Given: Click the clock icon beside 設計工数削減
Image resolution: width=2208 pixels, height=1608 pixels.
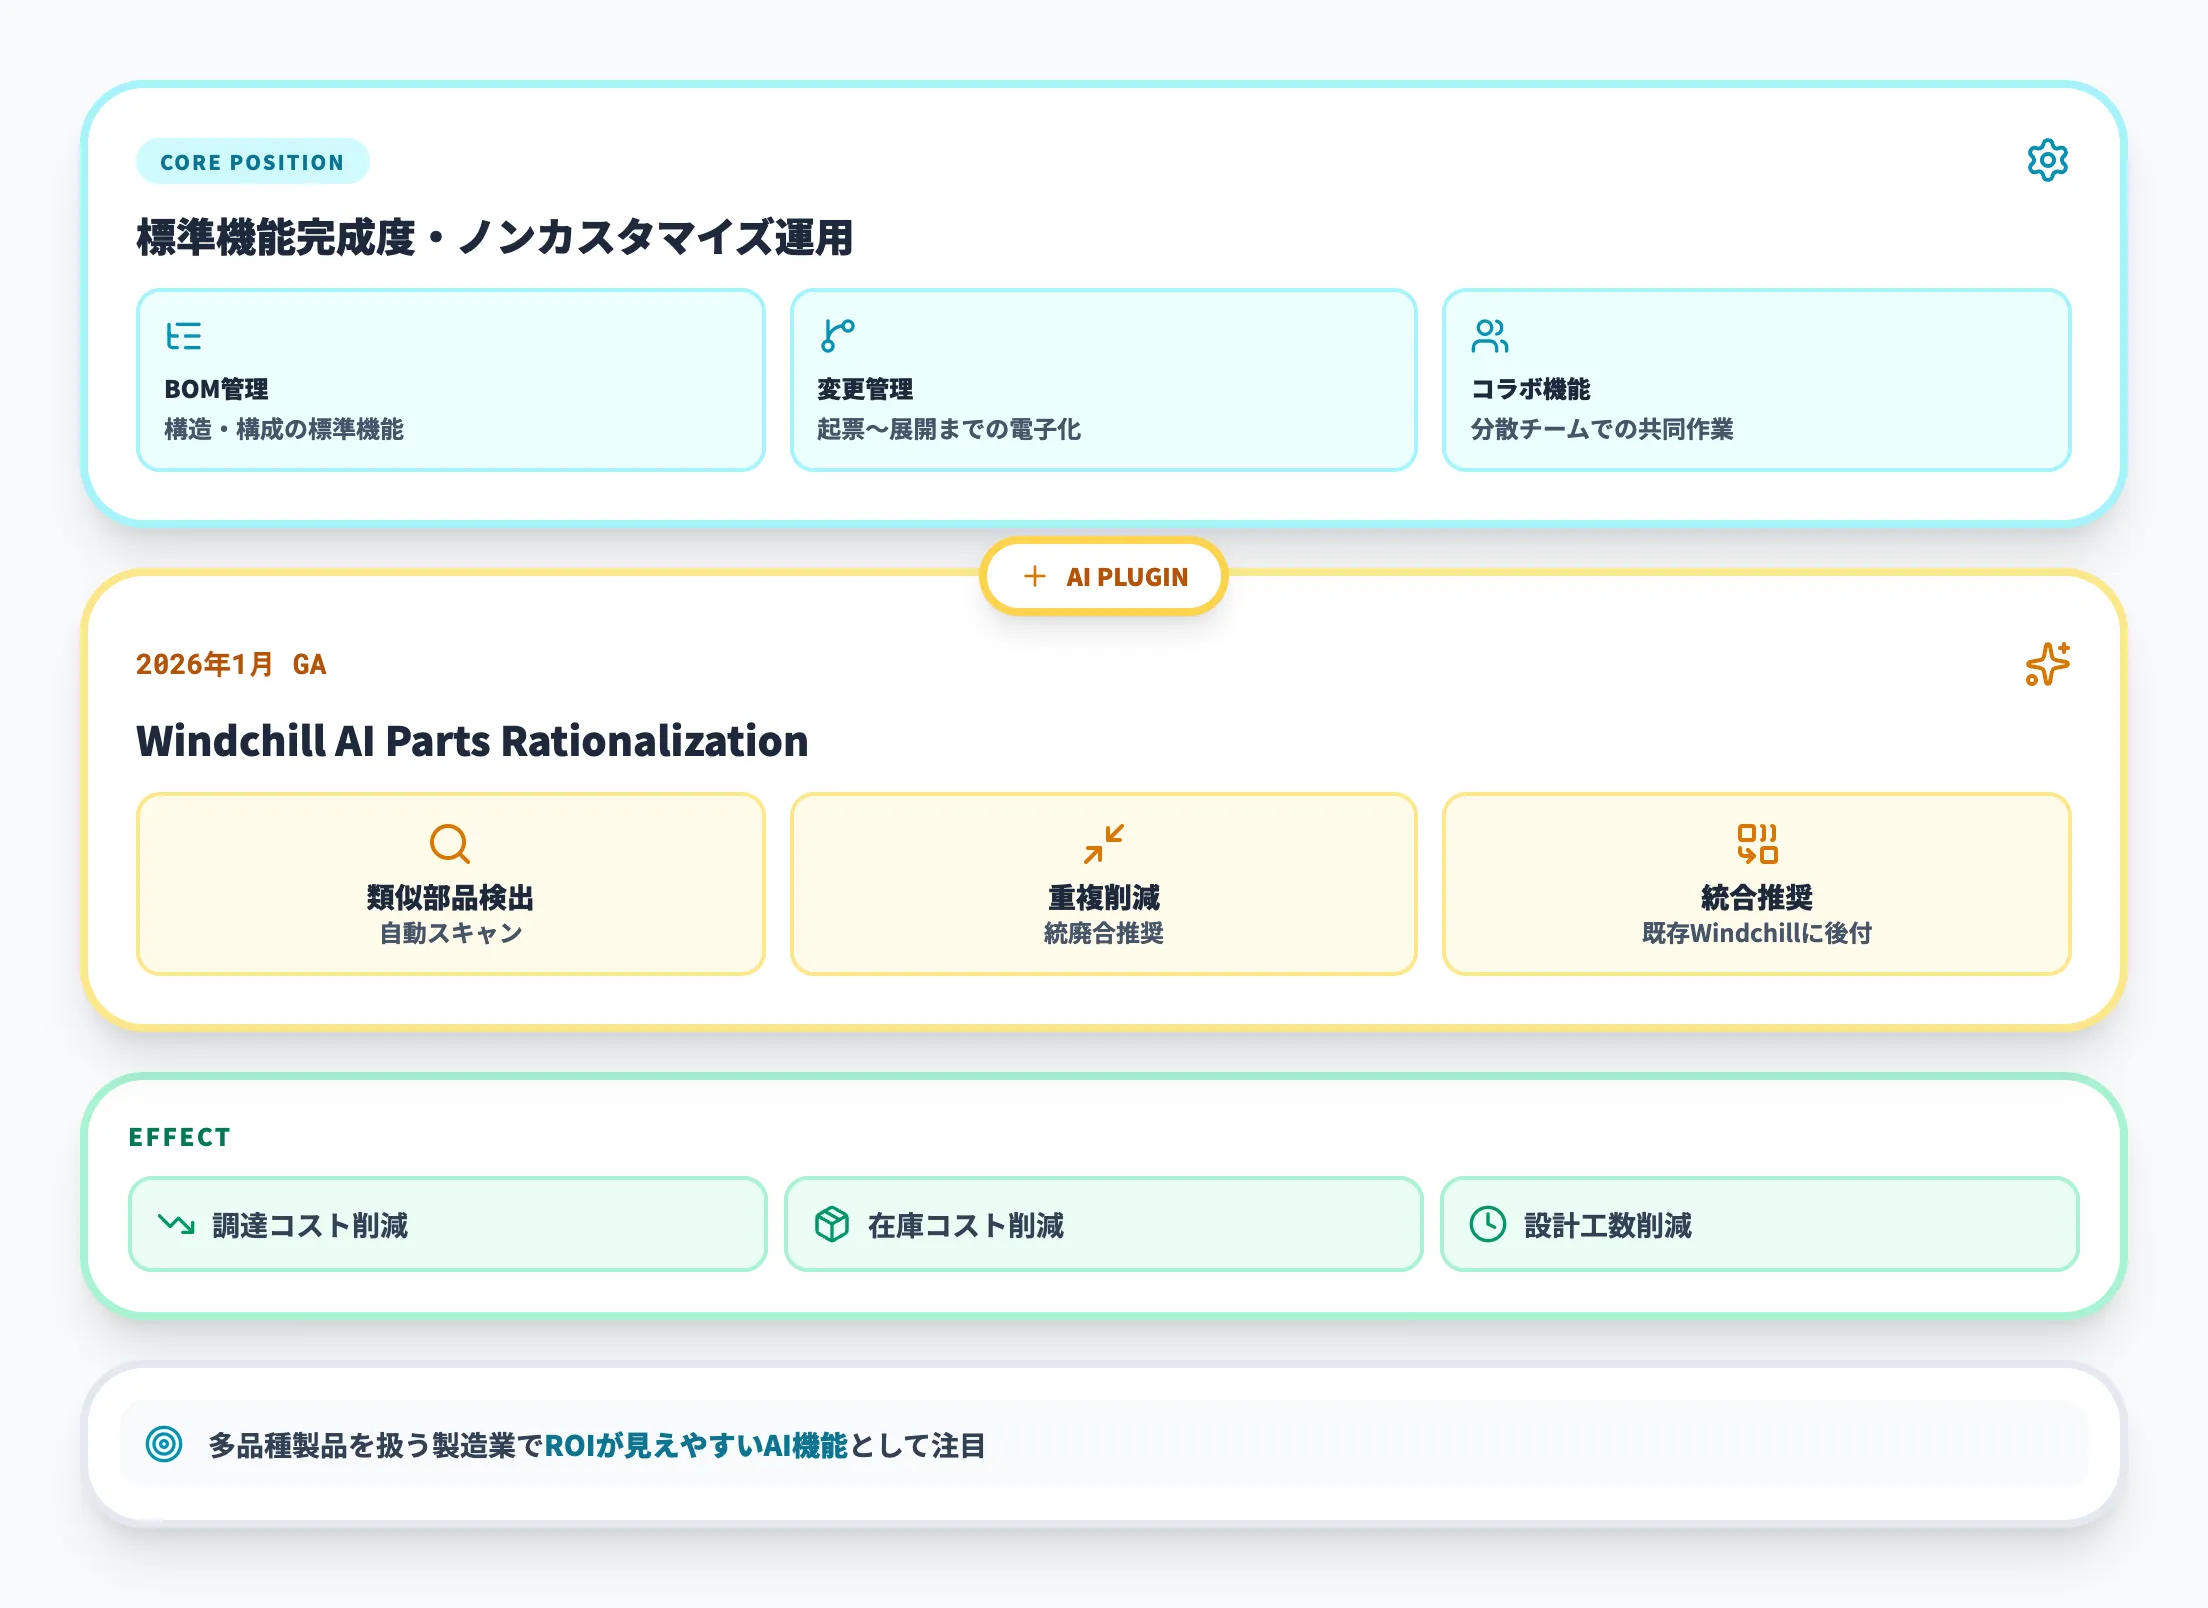Looking at the screenshot, I should coord(1488,1224).
